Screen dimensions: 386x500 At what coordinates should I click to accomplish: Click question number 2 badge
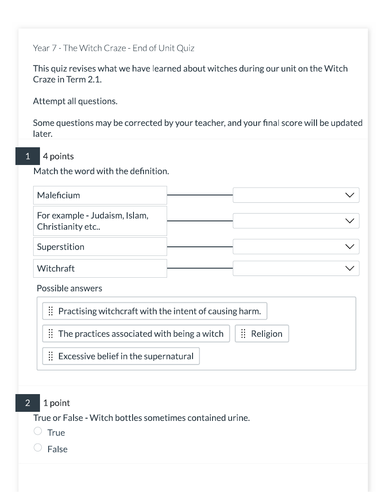click(x=28, y=403)
